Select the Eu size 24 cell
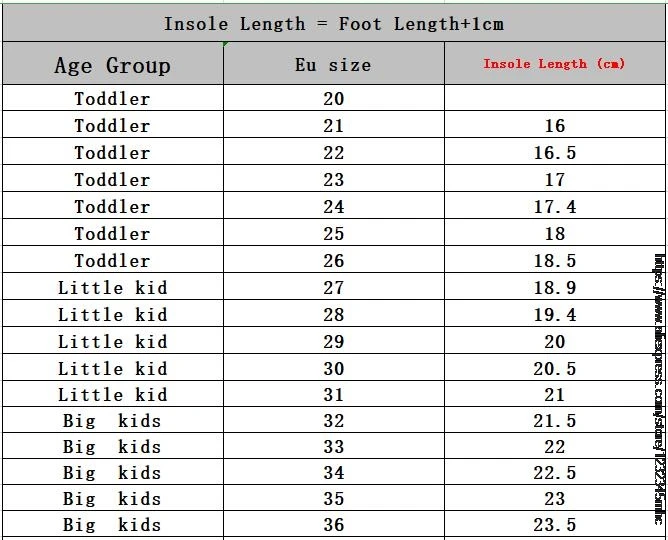 [x=333, y=207]
